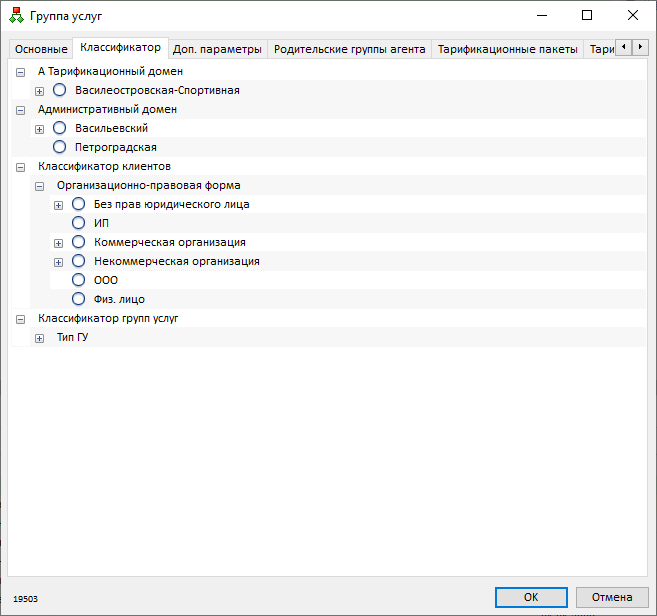Click the service group window icon
Viewport: 657px width, 616px height.
click(16, 16)
